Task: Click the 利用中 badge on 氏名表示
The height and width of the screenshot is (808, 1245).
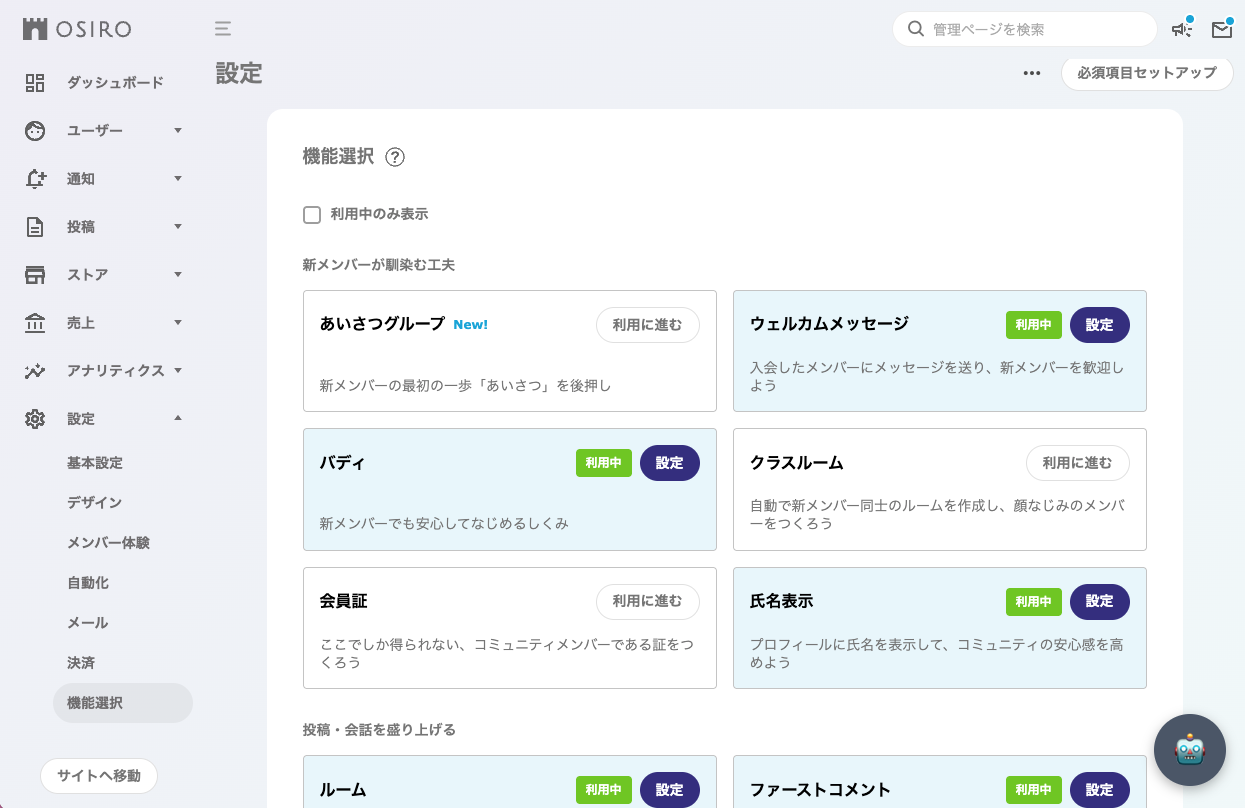Action: pos(1034,602)
